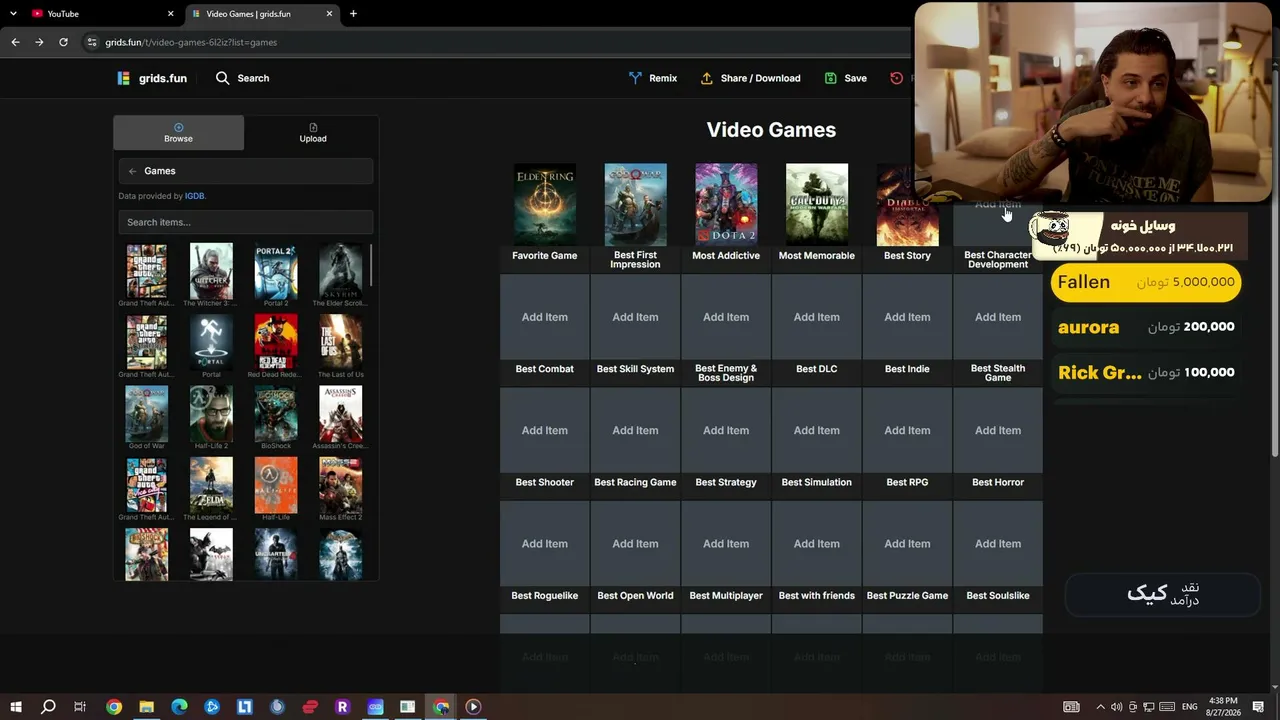Add an item to Best Stealth Game
The image size is (1280, 720).
pyautogui.click(x=998, y=317)
